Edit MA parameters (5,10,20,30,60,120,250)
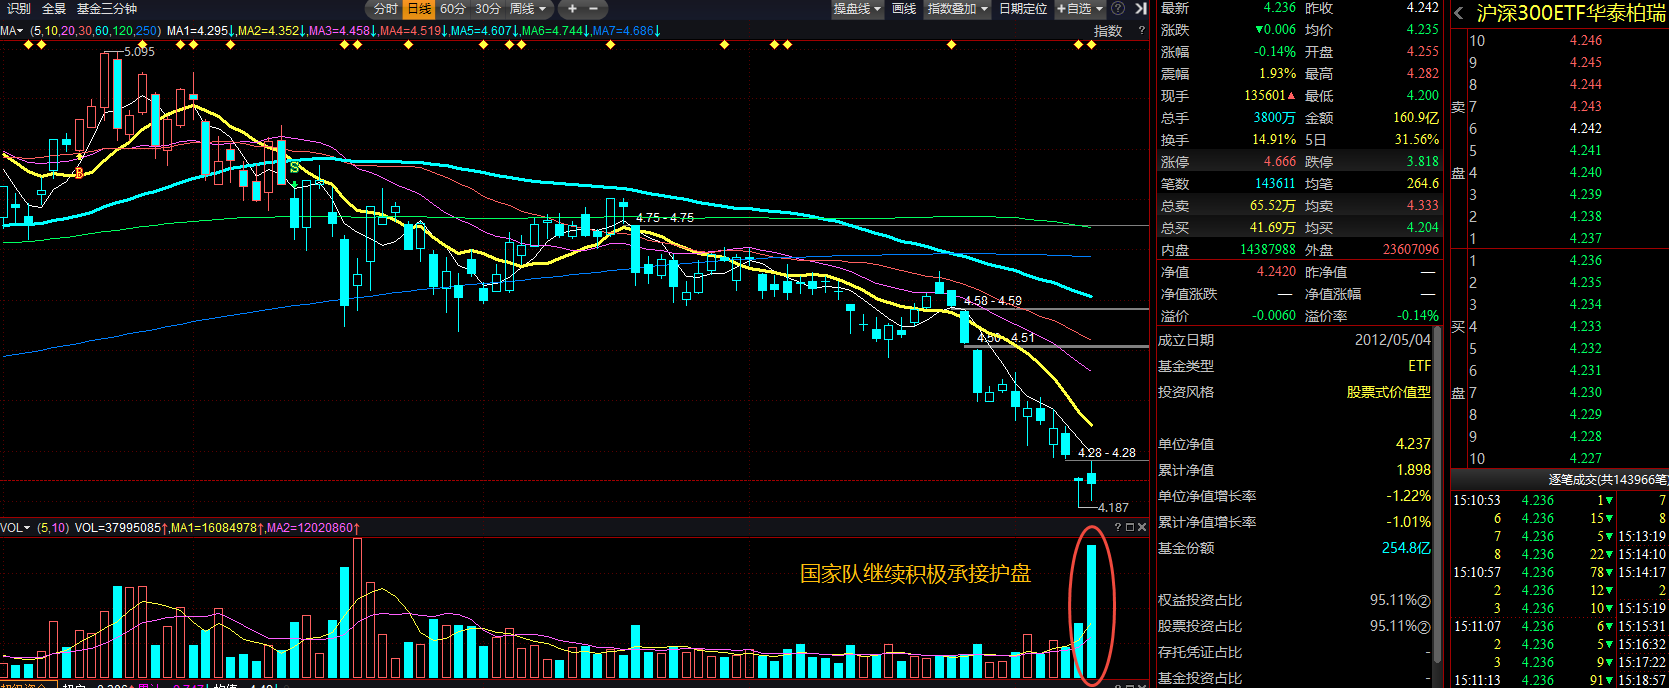The image size is (1669, 688). coord(95,31)
